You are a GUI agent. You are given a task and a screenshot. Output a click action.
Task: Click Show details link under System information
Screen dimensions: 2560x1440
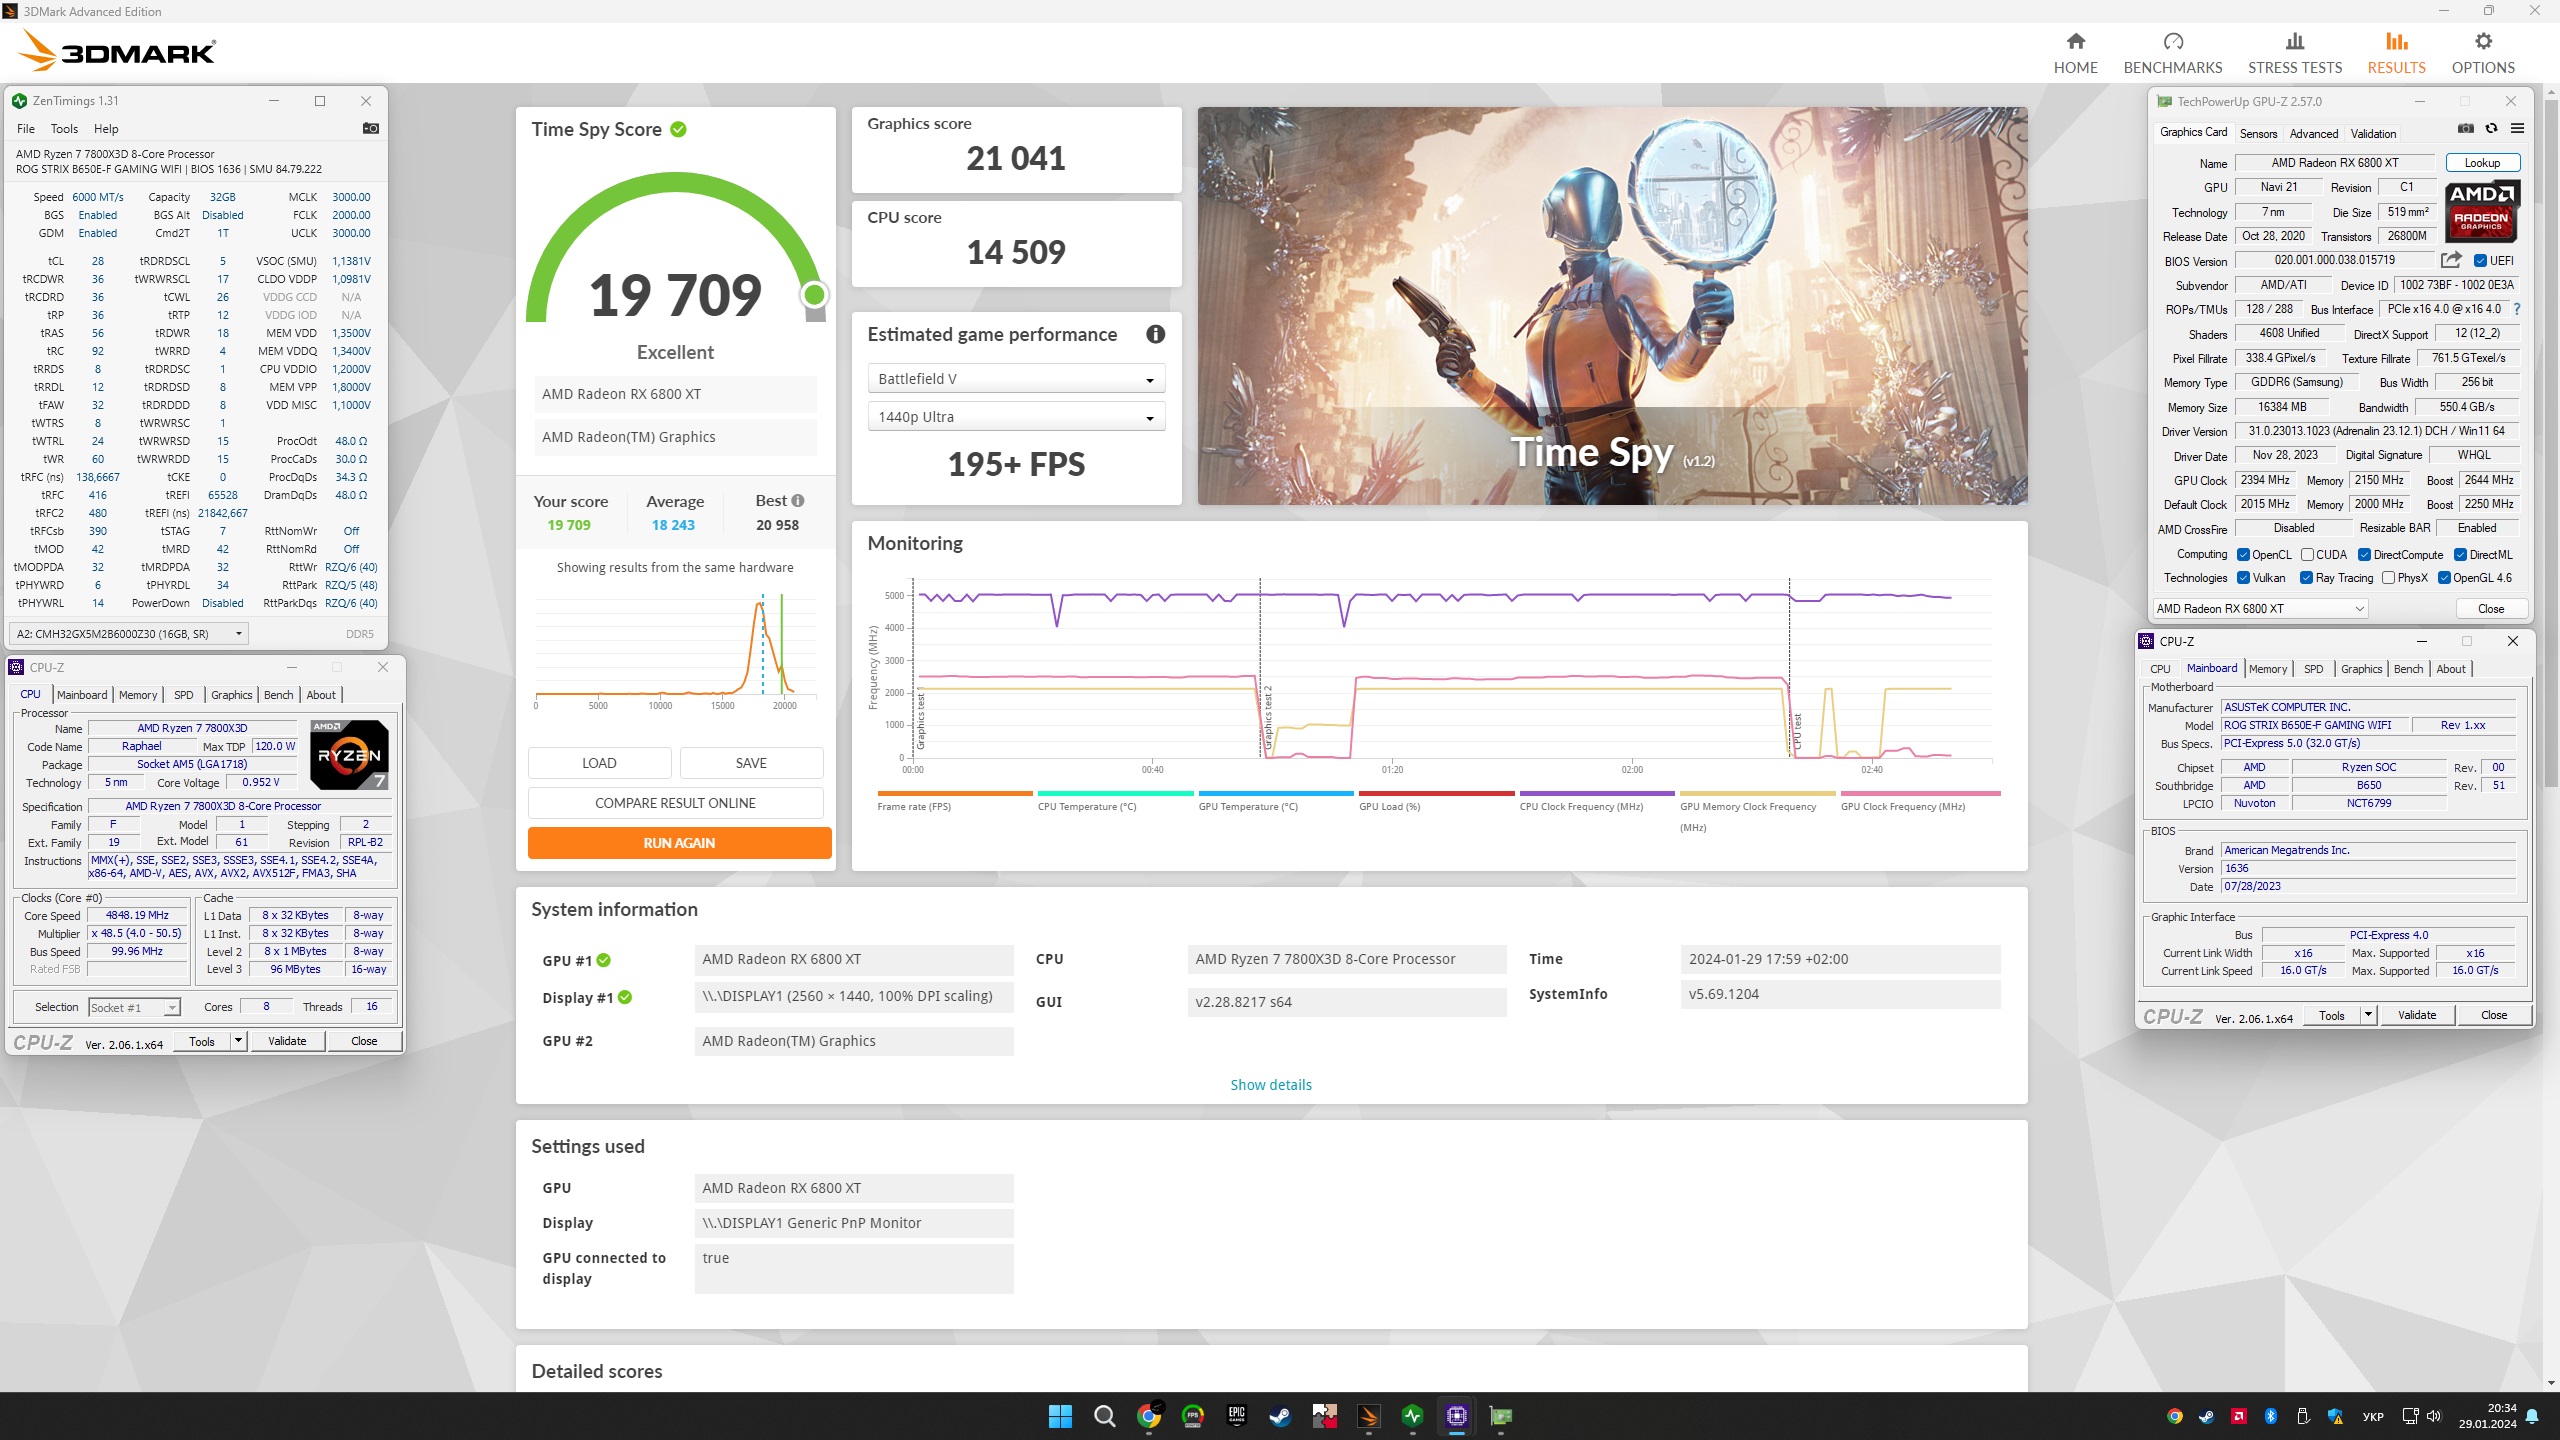(x=1270, y=1085)
